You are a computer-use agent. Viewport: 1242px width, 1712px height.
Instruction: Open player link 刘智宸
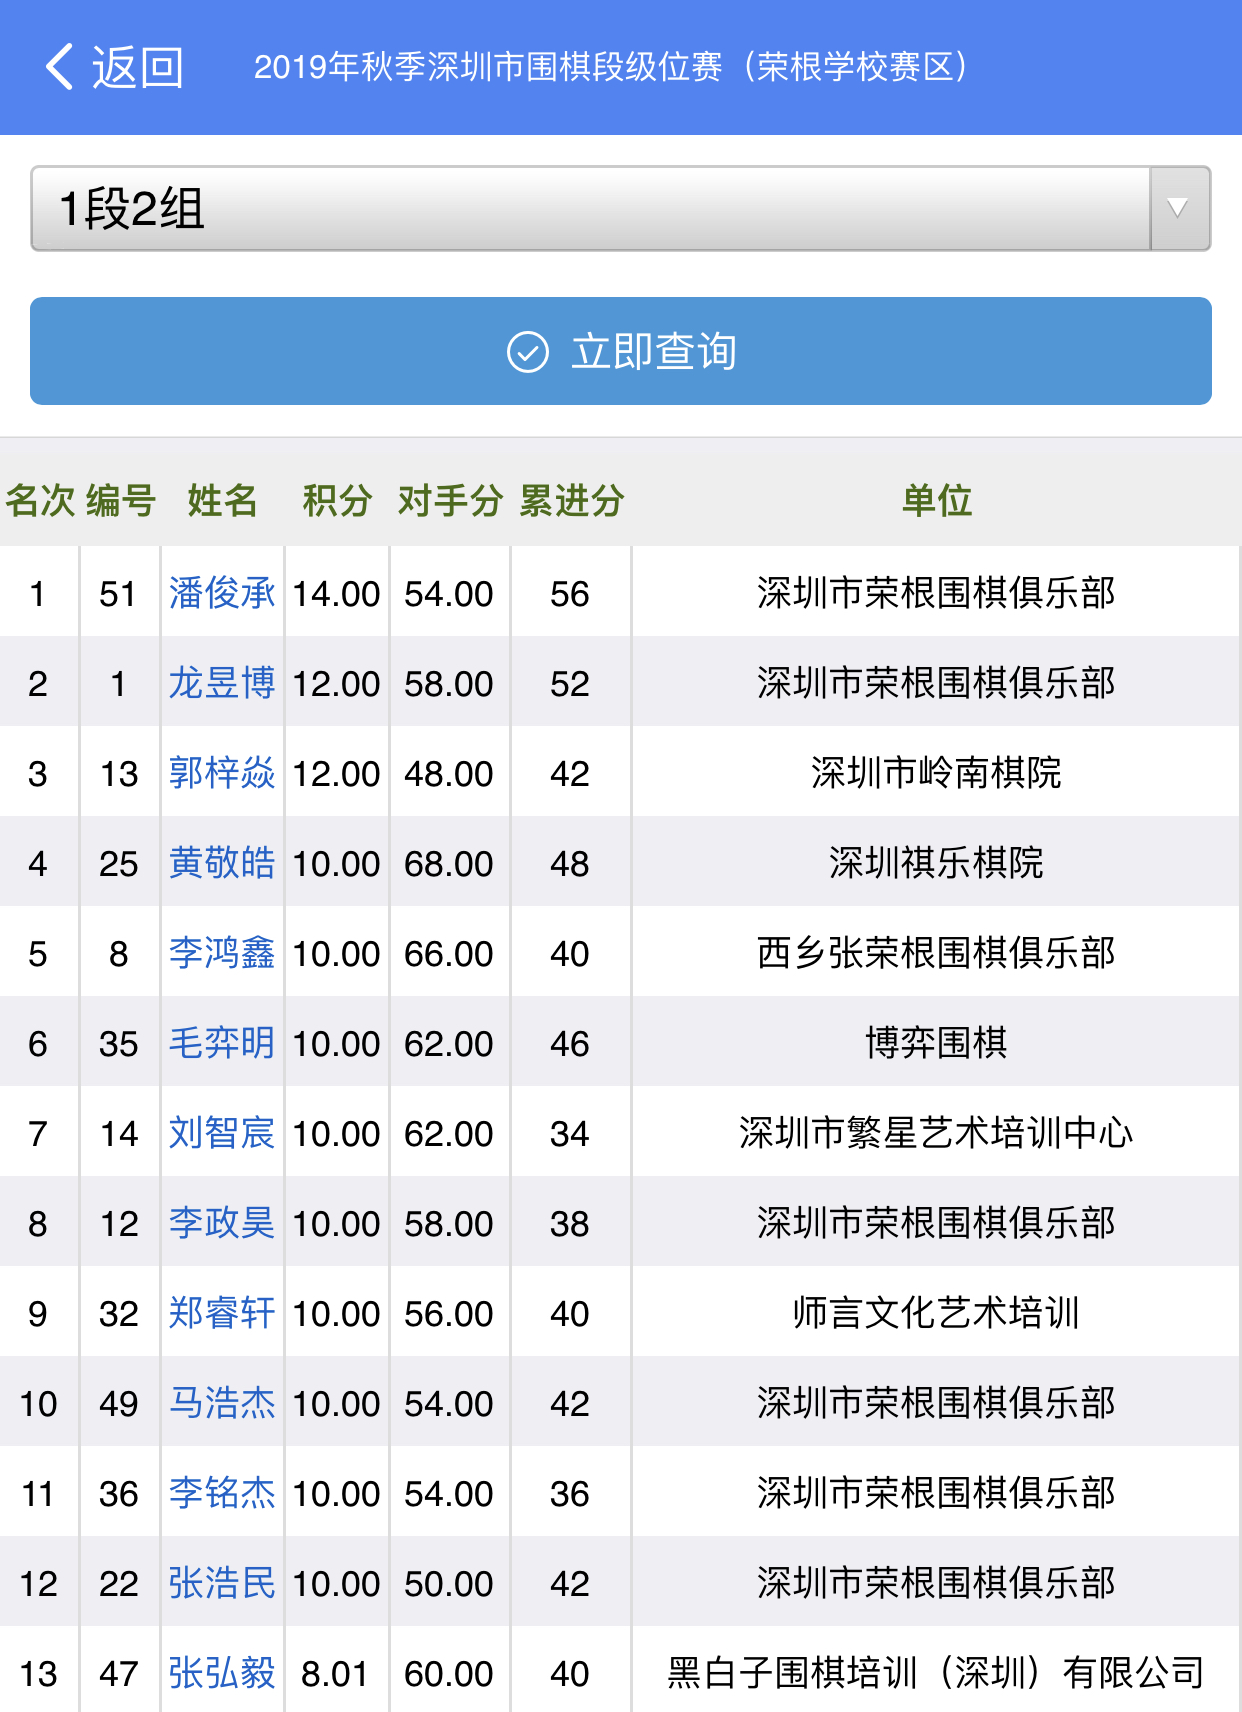[222, 1133]
